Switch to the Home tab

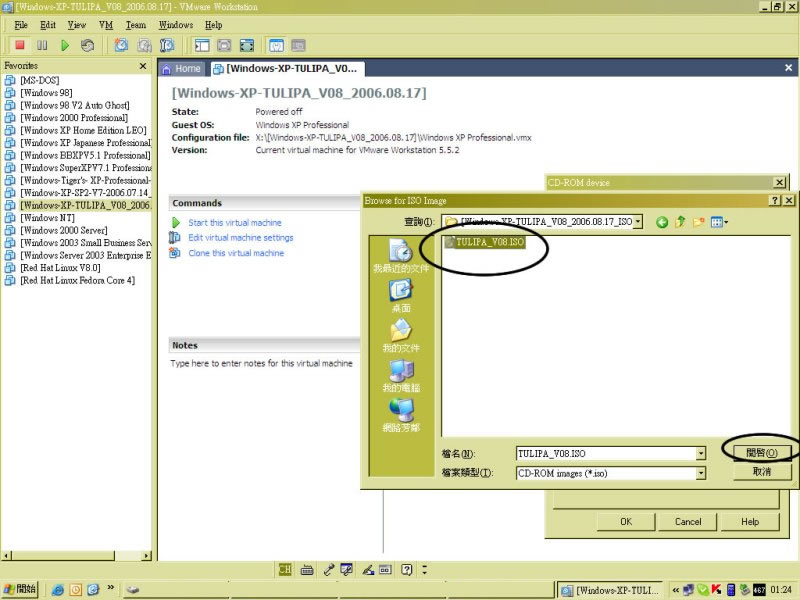[182, 69]
